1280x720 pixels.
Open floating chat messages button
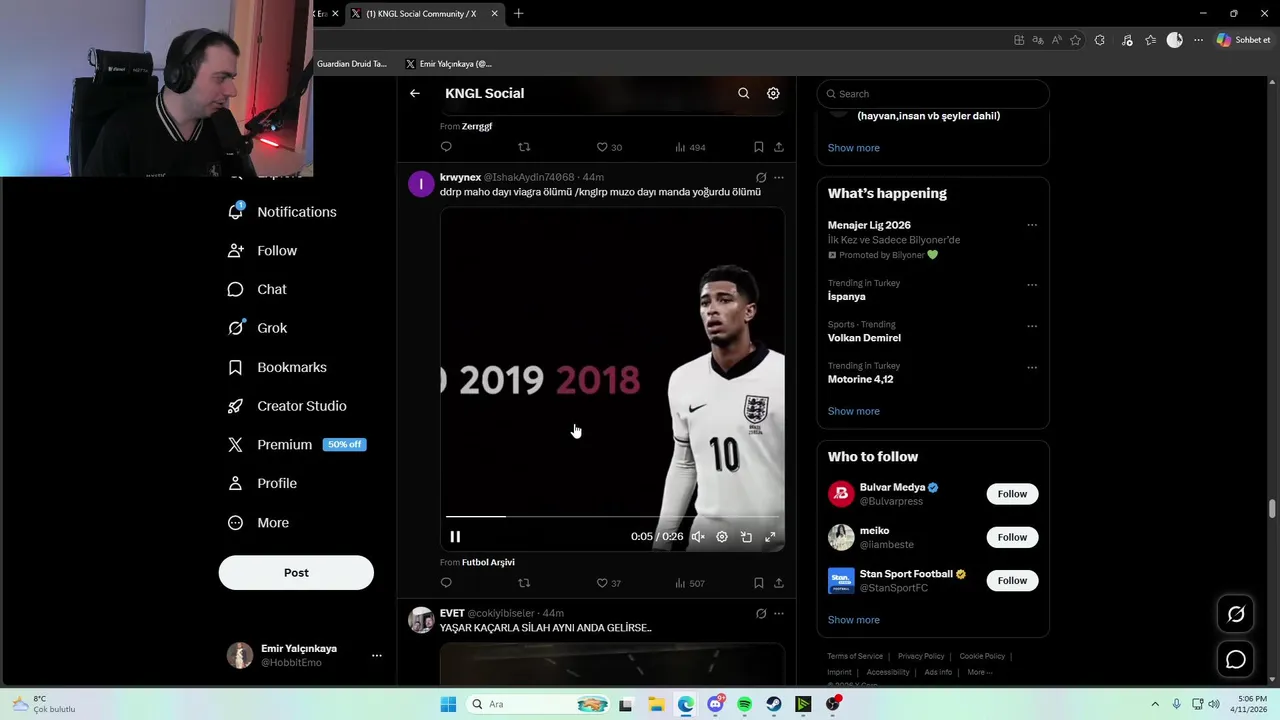click(1236, 659)
